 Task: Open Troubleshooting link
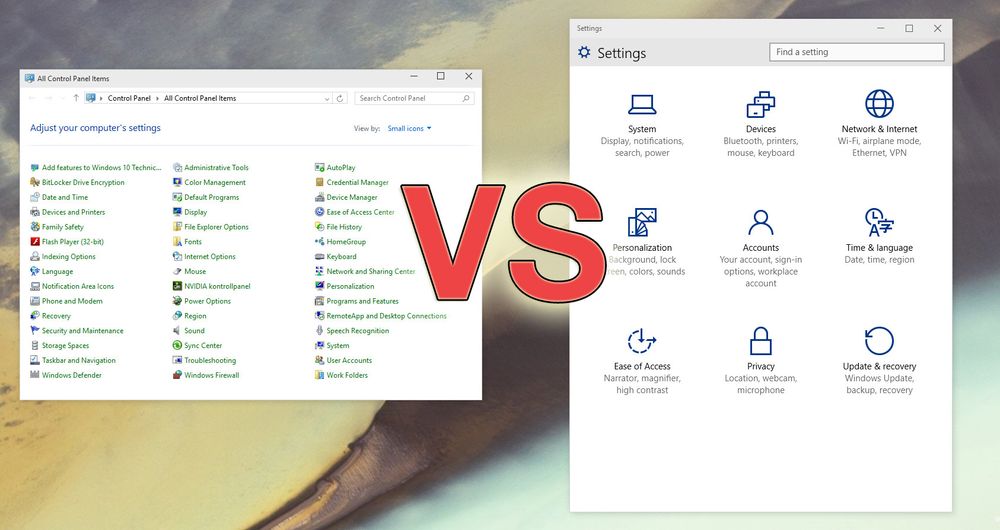tap(210, 360)
